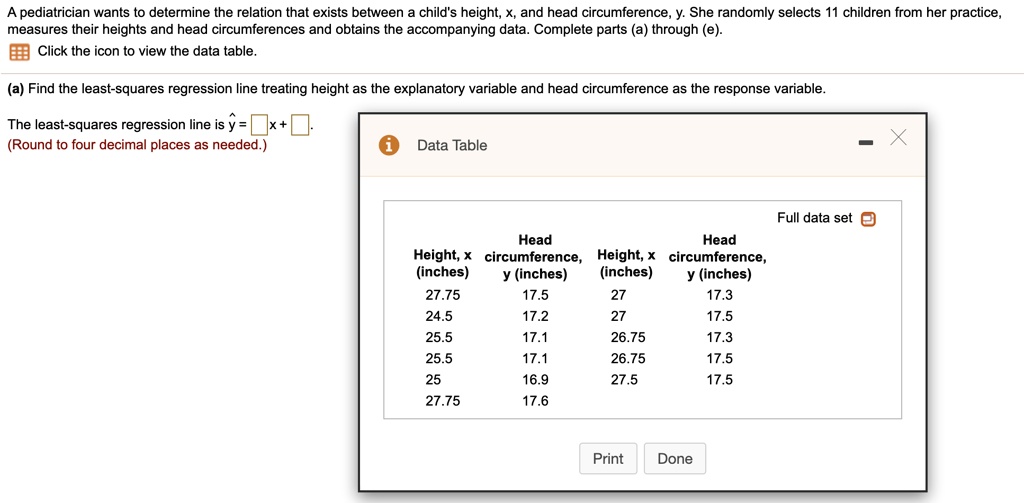
Task: Select the 17.6 head circumference cell
Action: point(535,401)
